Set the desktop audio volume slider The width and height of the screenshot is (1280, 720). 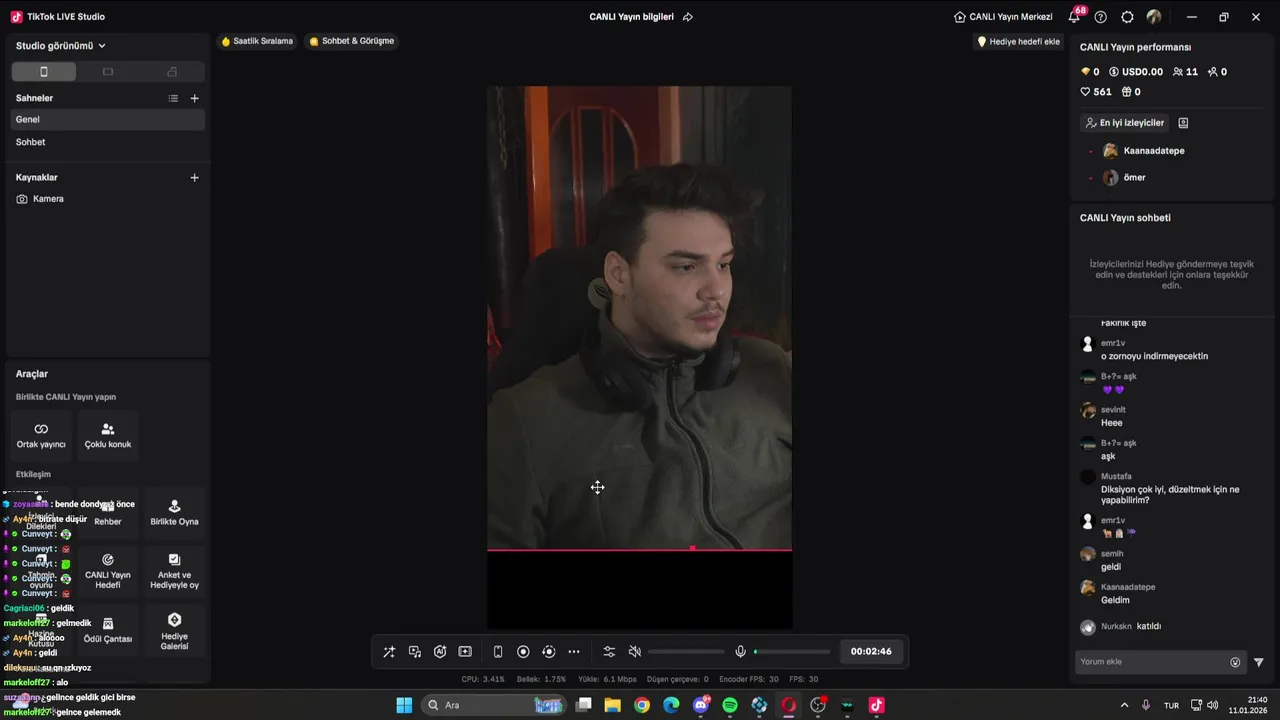click(686, 652)
